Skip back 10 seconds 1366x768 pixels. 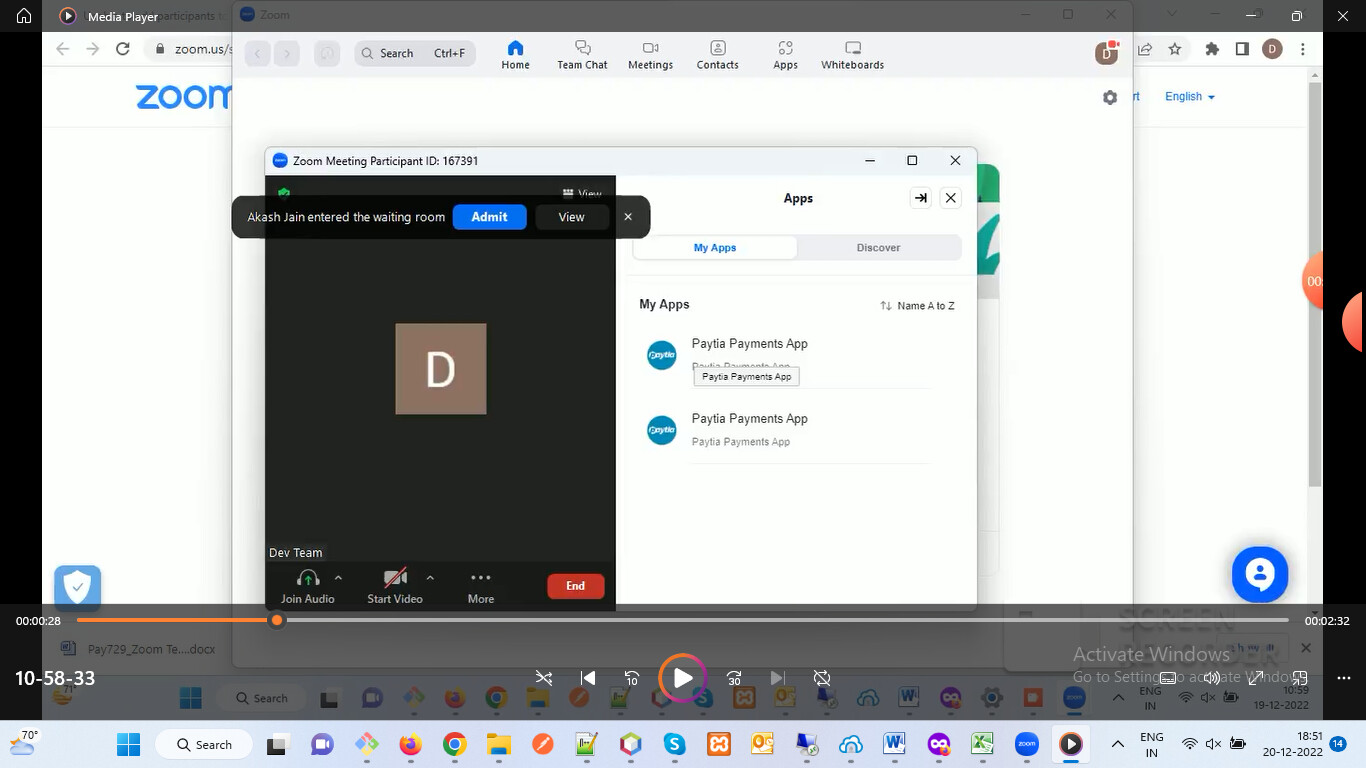(x=632, y=678)
